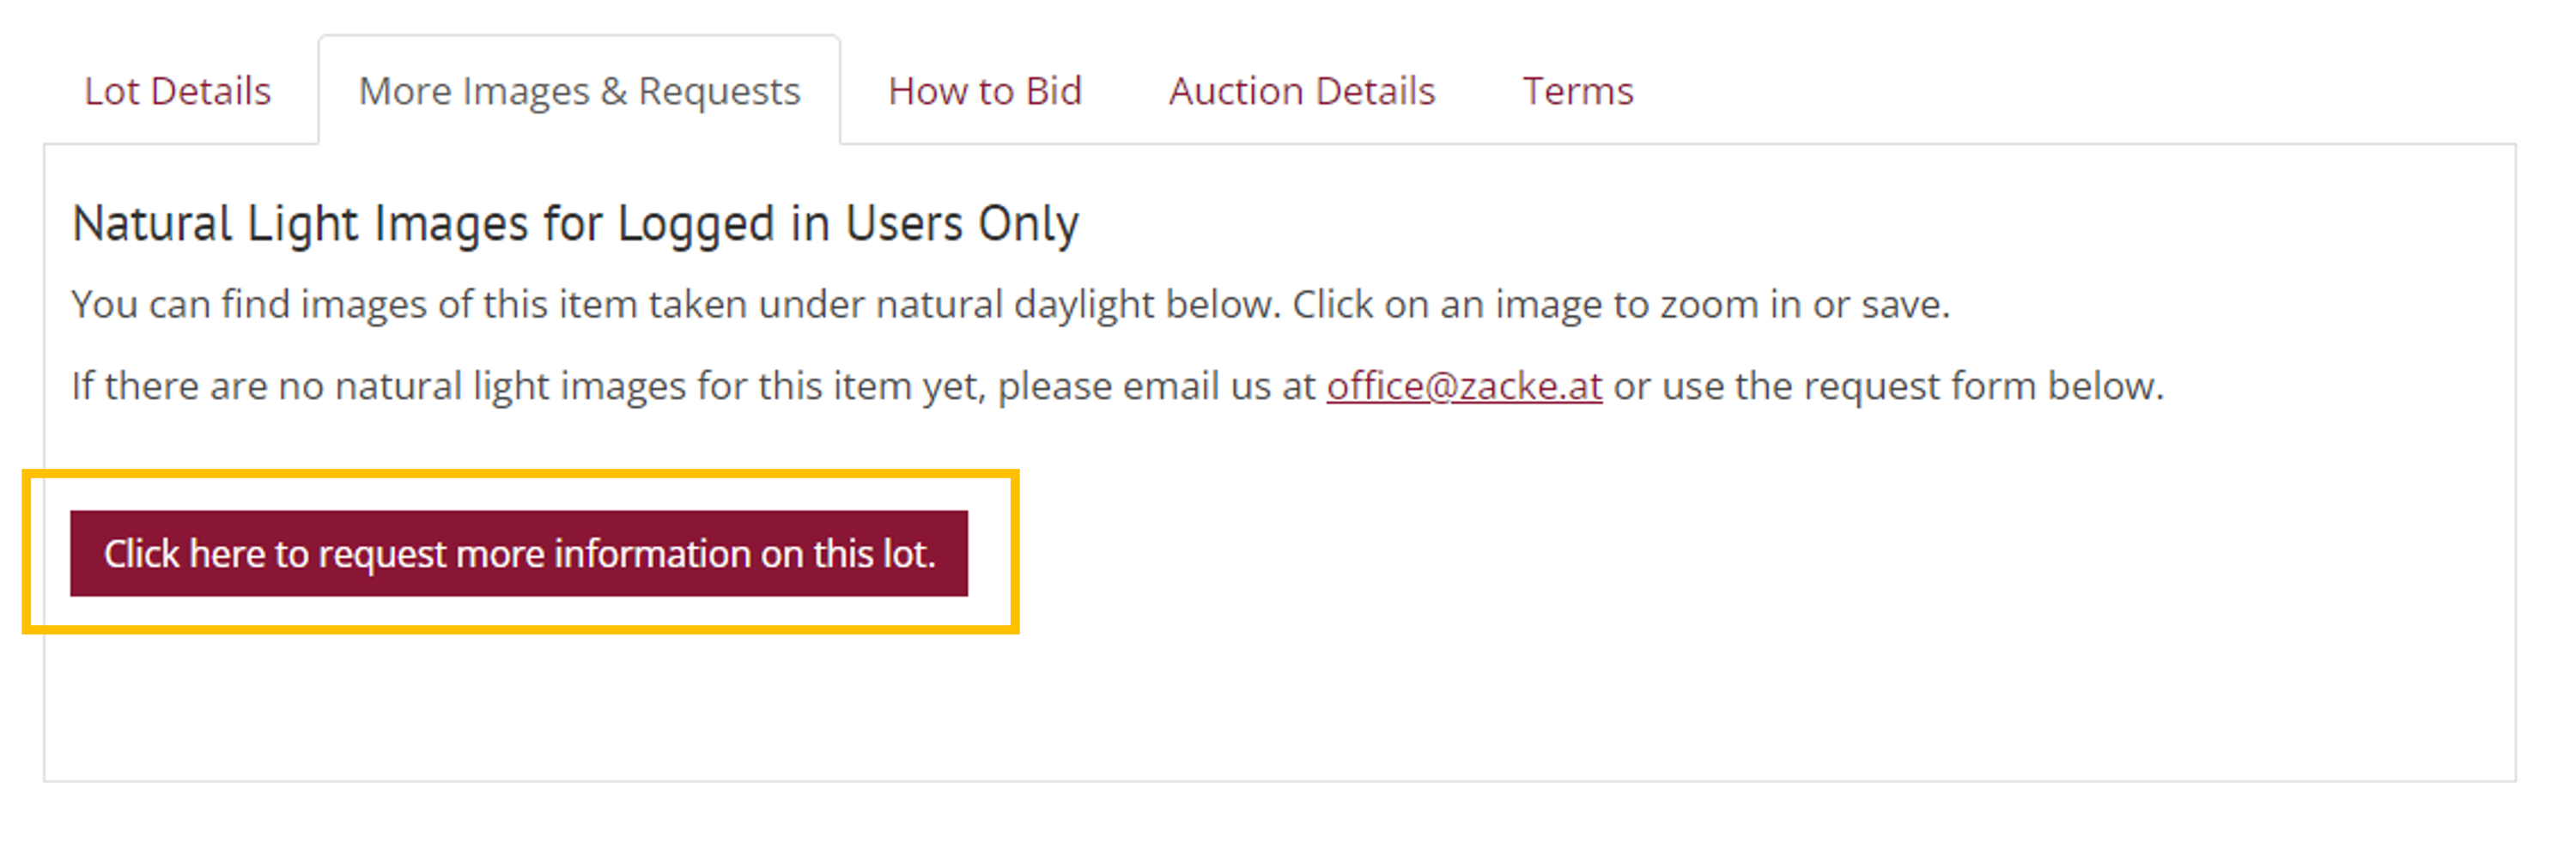Read bidding instructions in How to Bid

click(x=984, y=91)
